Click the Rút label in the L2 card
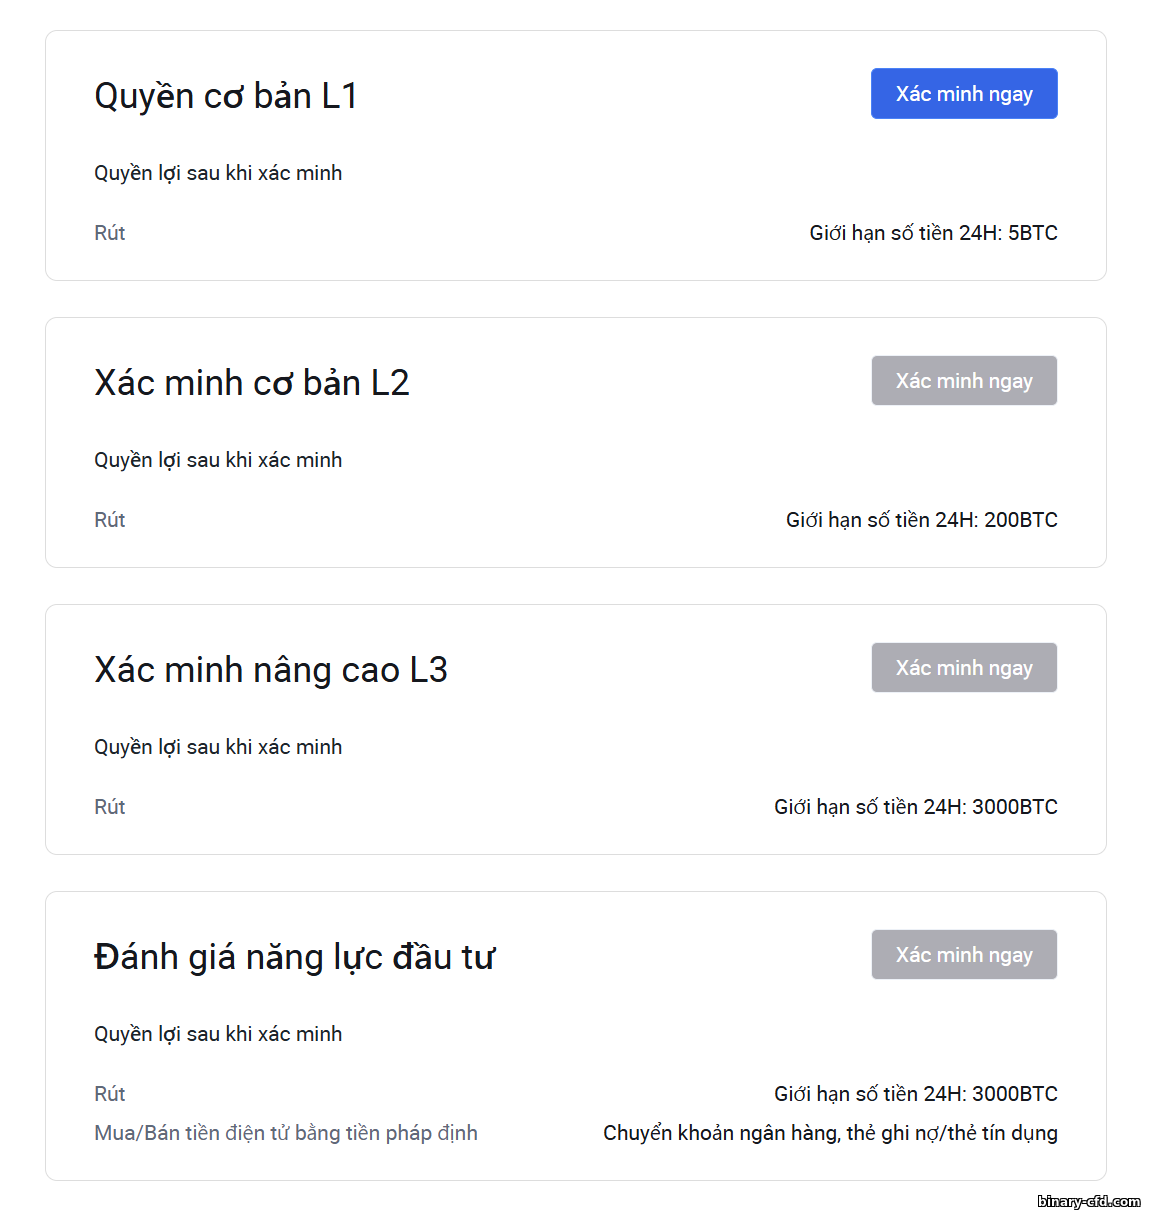This screenshot has width=1151, height=1220. (110, 520)
